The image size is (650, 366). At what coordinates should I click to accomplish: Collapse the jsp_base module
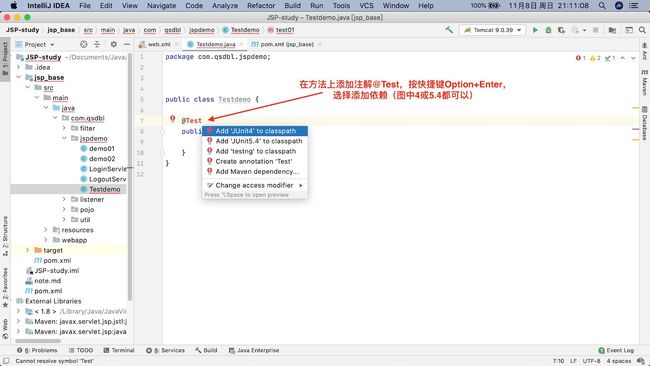point(18,77)
